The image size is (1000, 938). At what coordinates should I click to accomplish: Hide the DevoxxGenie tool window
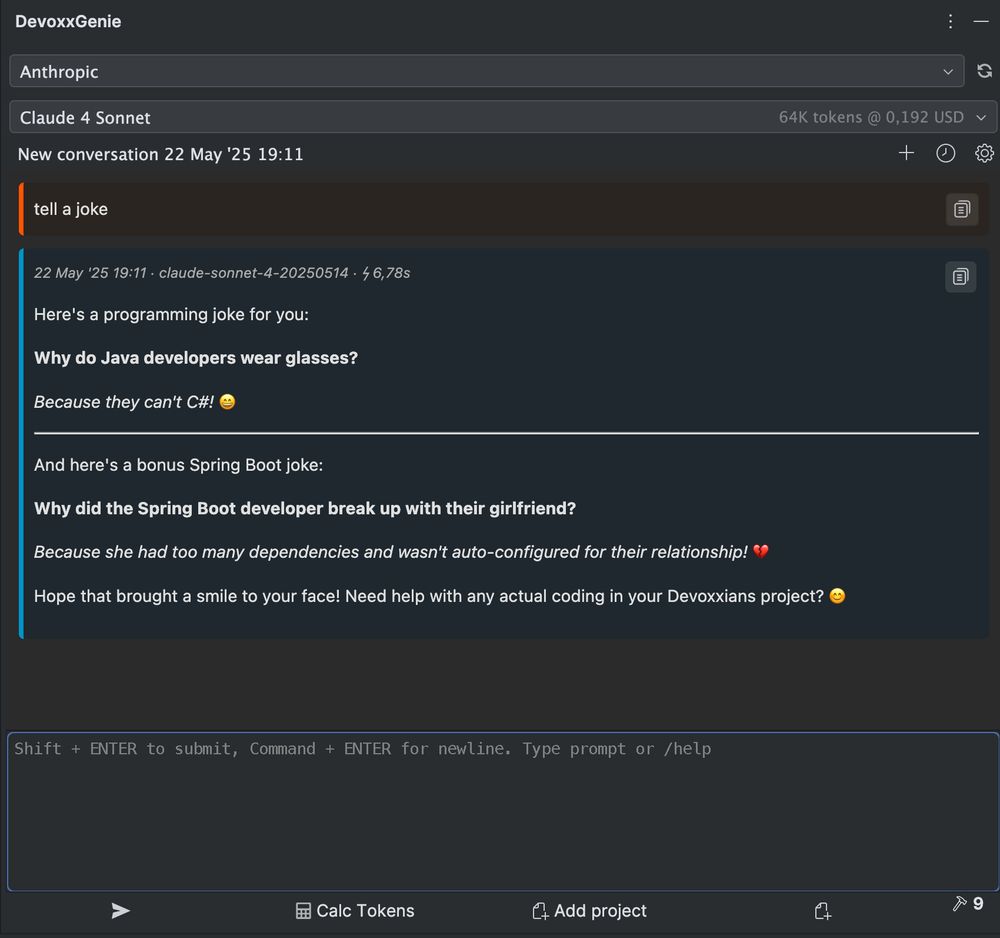pos(981,22)
